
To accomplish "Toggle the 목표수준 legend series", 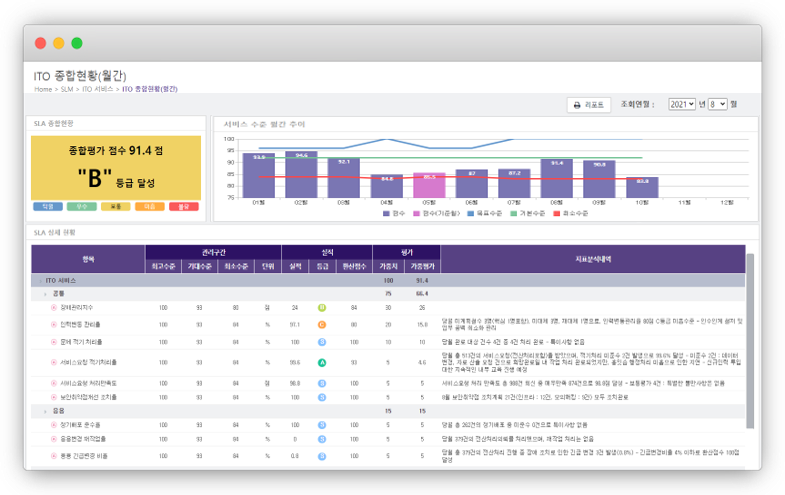I will [x=486, y=212].
